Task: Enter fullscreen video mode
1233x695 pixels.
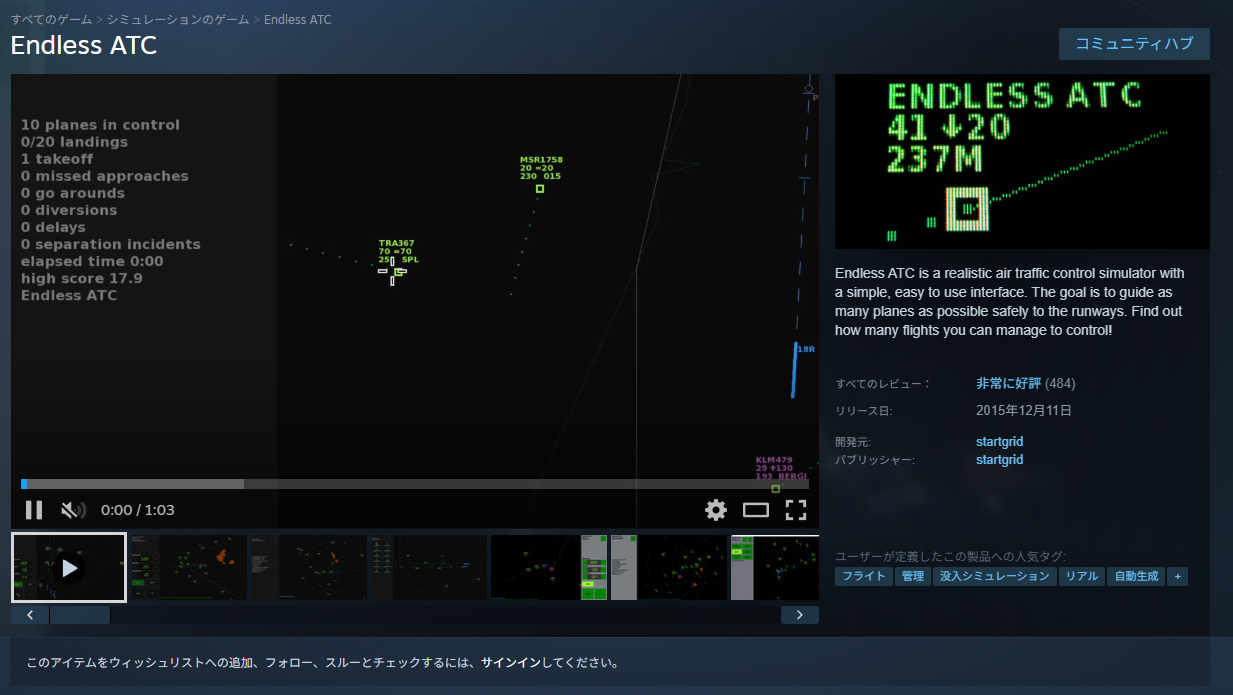Action: coord(796,510)
